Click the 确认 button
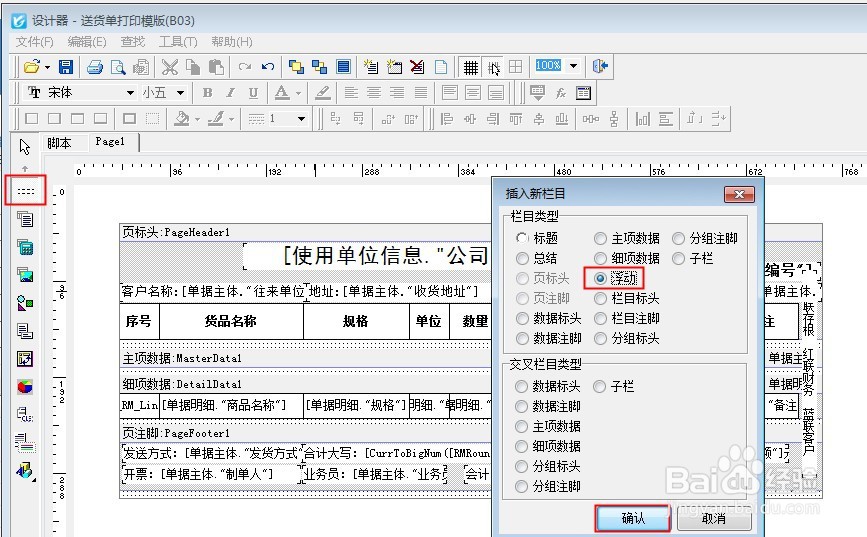 633,518
